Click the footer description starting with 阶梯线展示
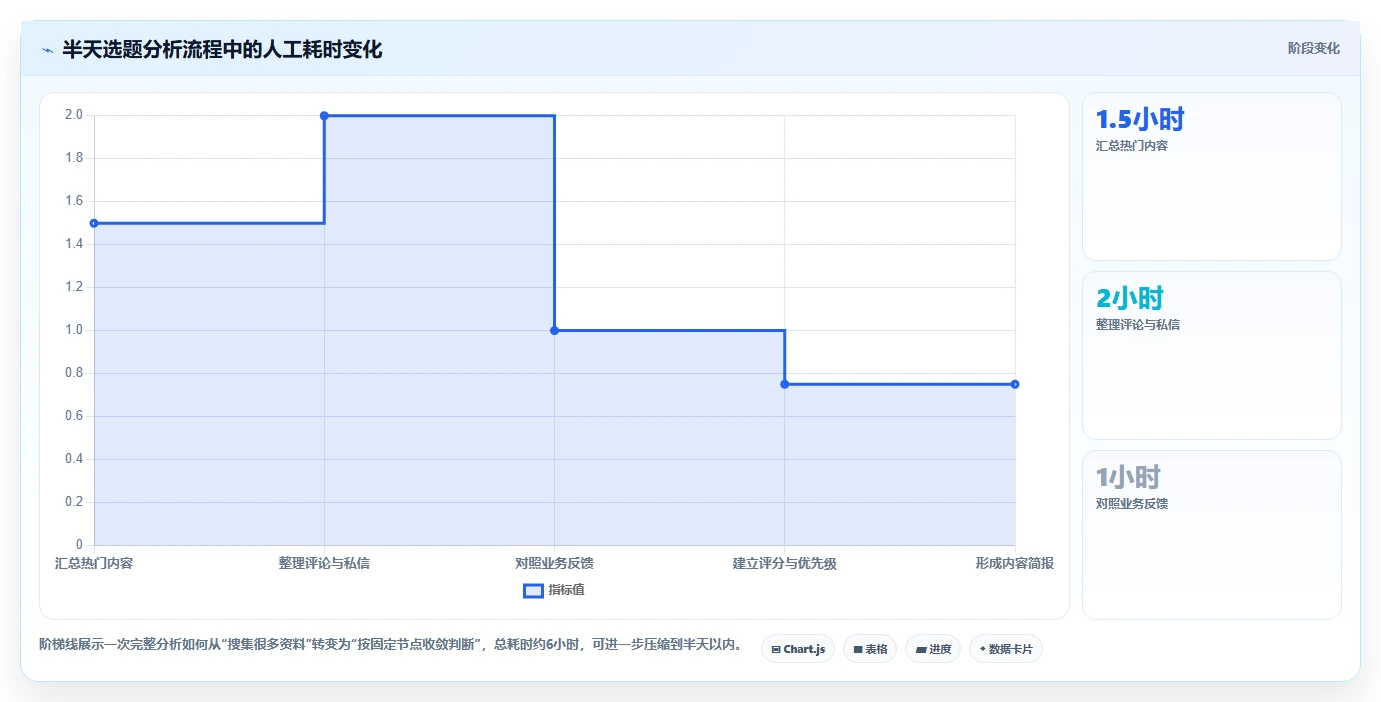The width and height of the screenshot is (1381, 702). tap(392, 645)
